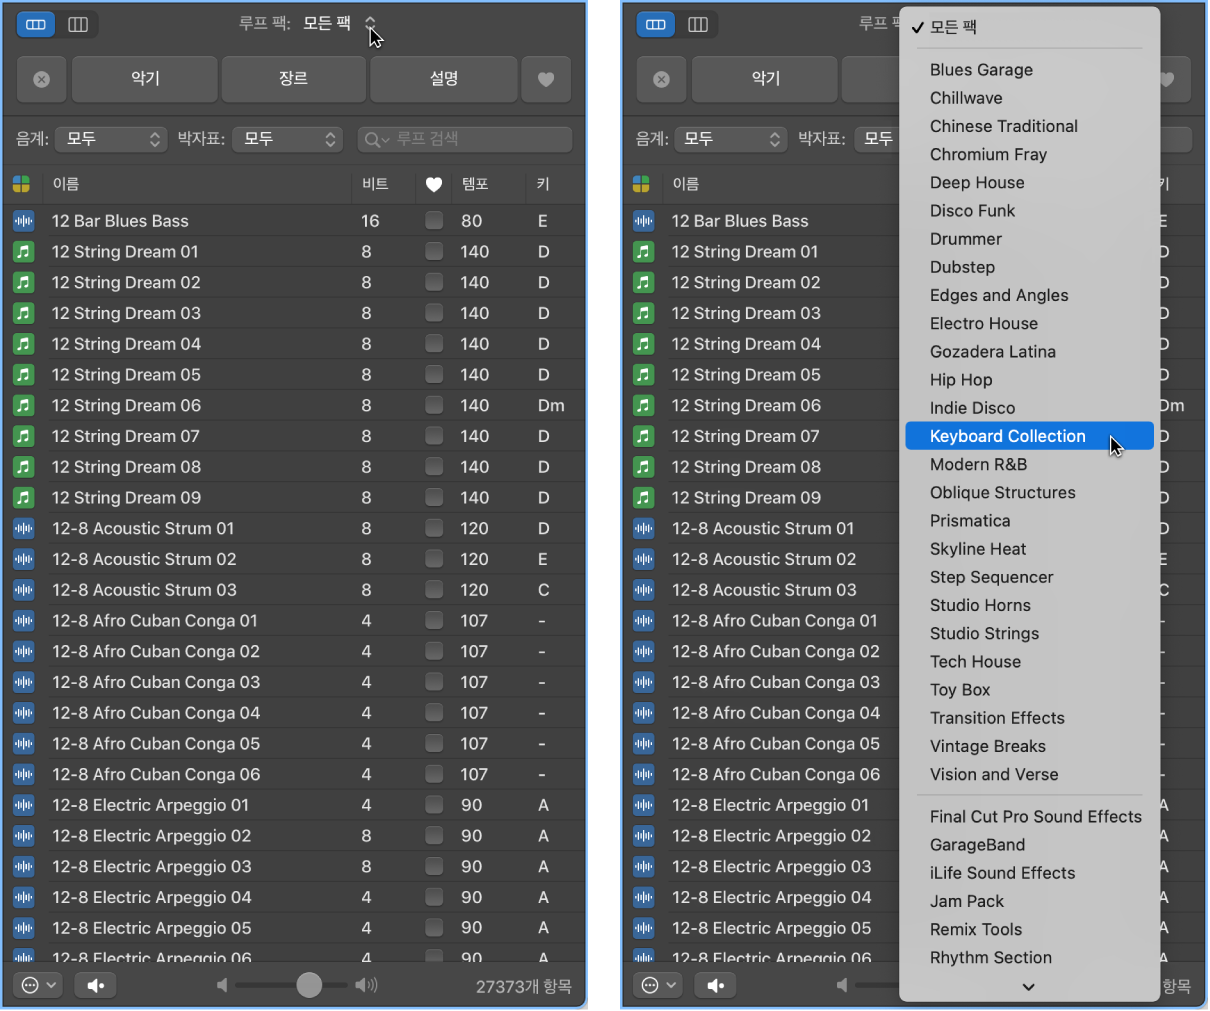Click reset filters X button in right panel
The width and height of the screenshot is (1210, 1011).
coord(662,79)
